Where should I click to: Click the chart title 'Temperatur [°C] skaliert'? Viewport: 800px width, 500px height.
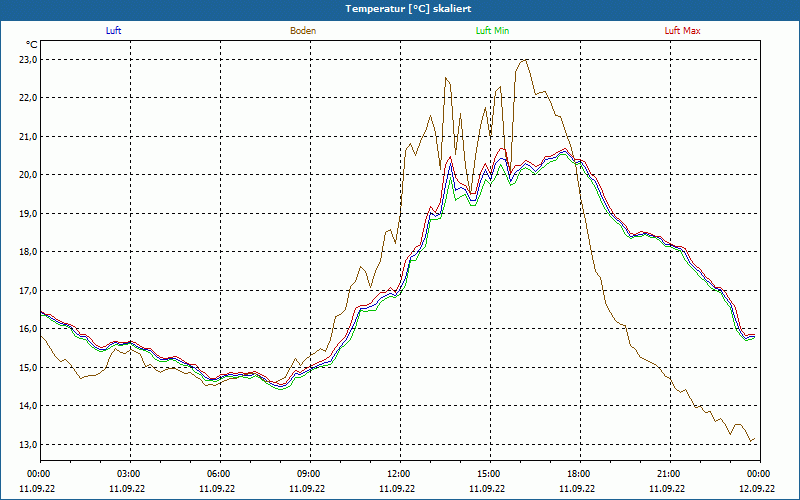click(x=400, y=8)
